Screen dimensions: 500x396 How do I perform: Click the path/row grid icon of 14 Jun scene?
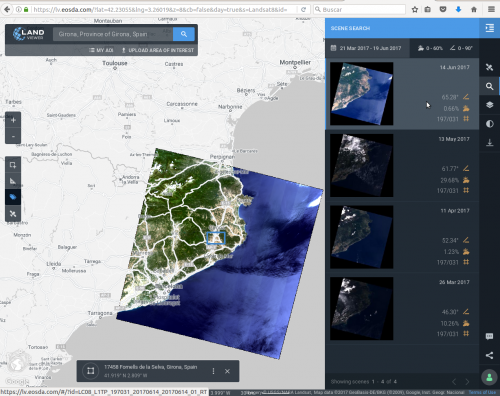pyautogui.click(x=466, y=119)
